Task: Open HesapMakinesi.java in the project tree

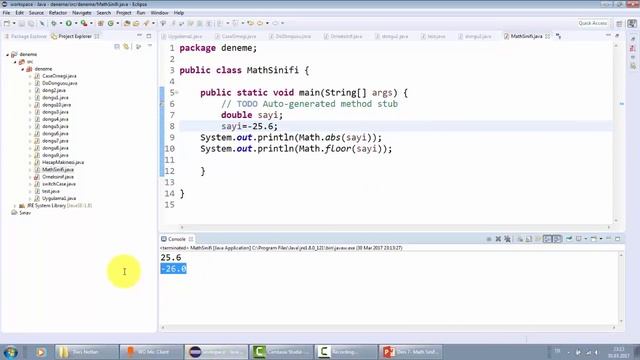Action: point(63,162)
